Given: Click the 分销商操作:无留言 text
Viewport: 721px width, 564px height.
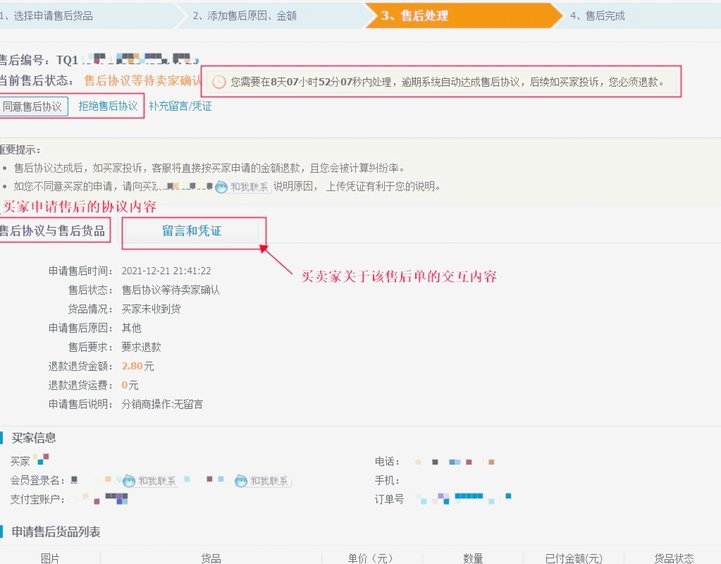Looking at the screenshot, I should tap(162, 404).
